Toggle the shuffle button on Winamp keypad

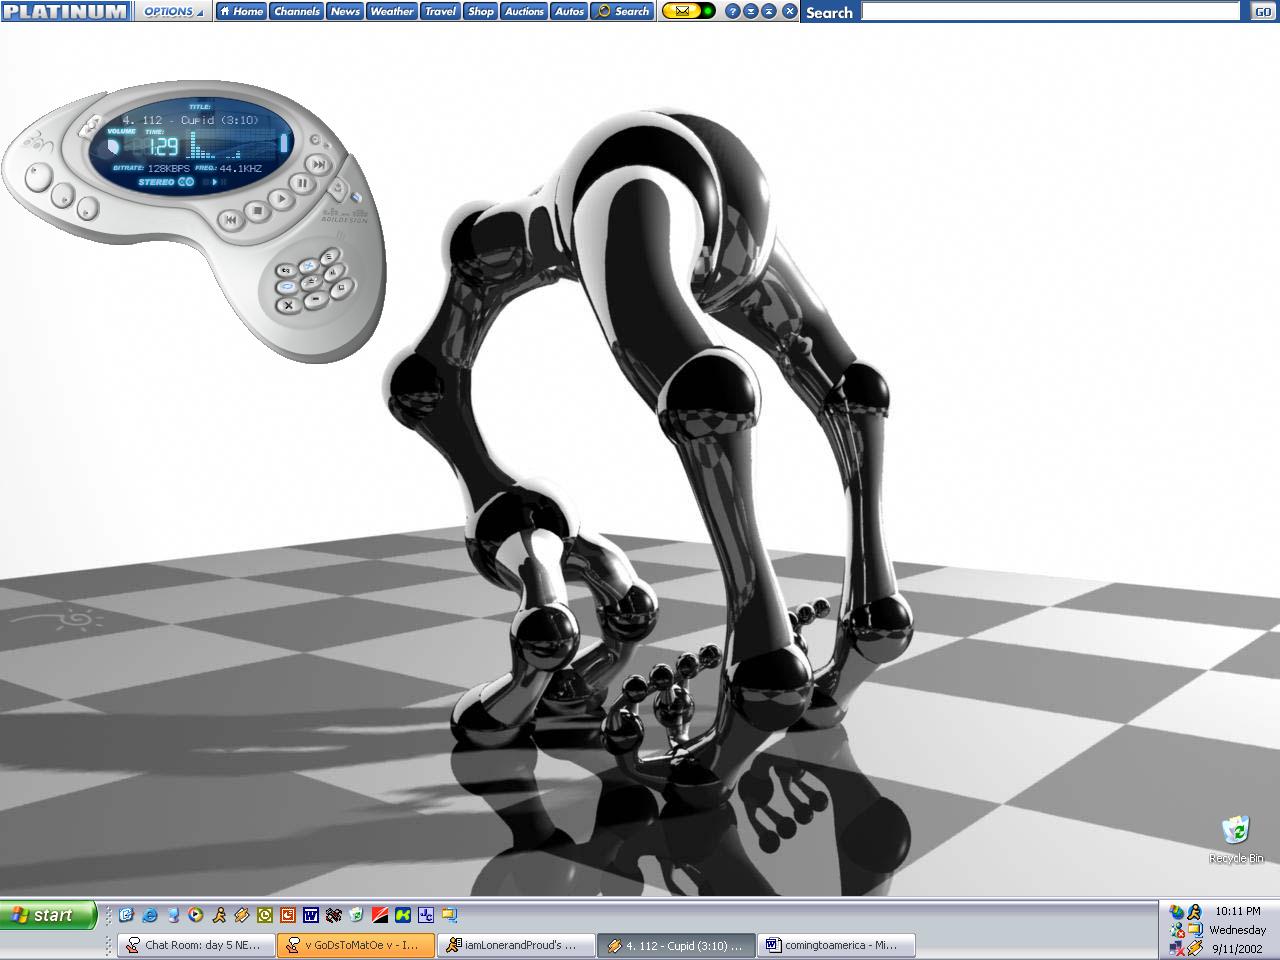pyautogui.click(x=308, y=265)
